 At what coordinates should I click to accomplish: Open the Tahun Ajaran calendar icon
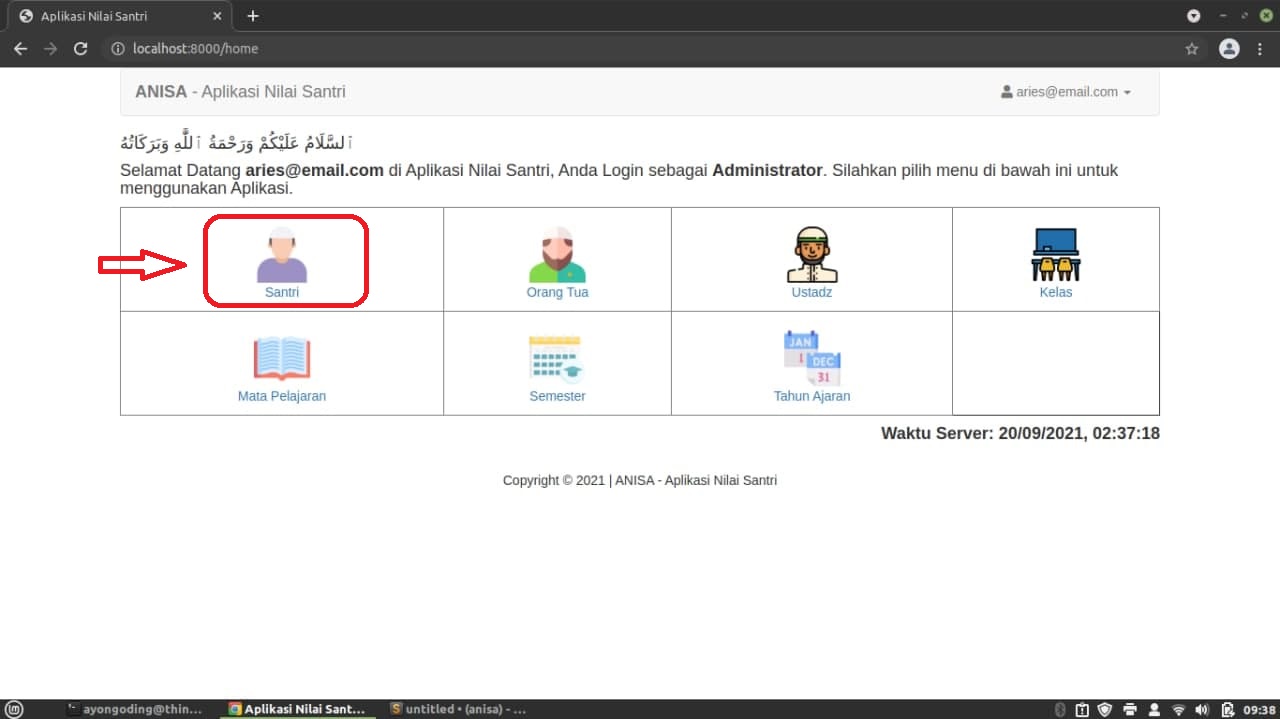[812, 356]
